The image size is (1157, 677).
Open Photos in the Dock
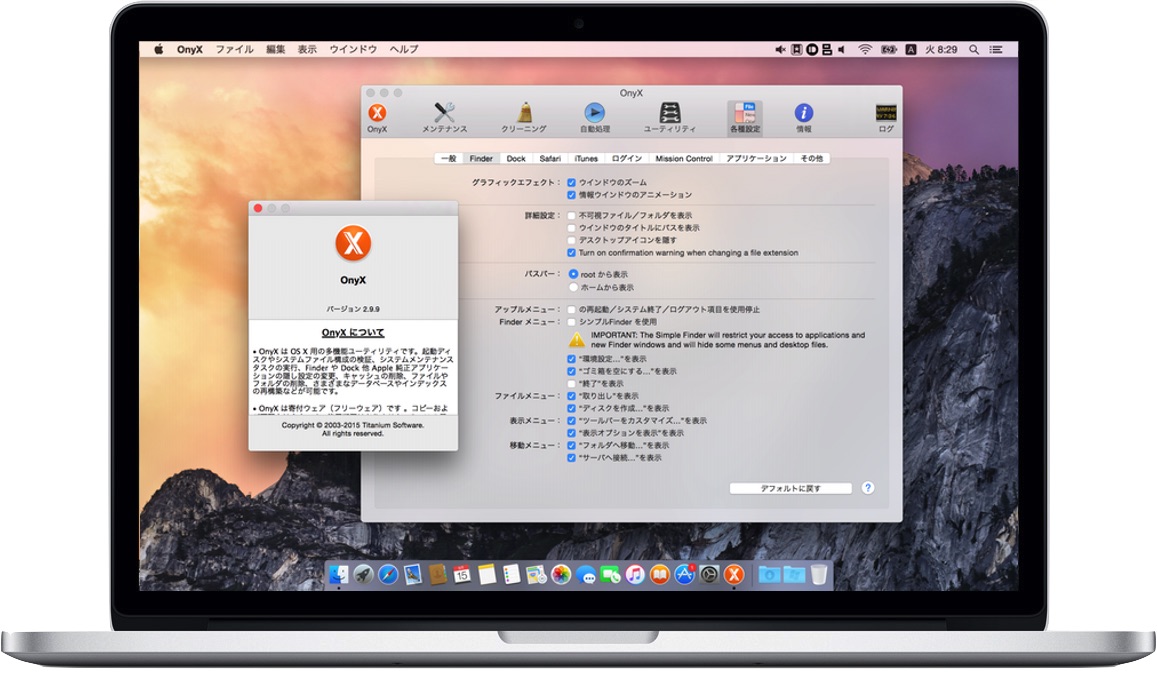562,574
